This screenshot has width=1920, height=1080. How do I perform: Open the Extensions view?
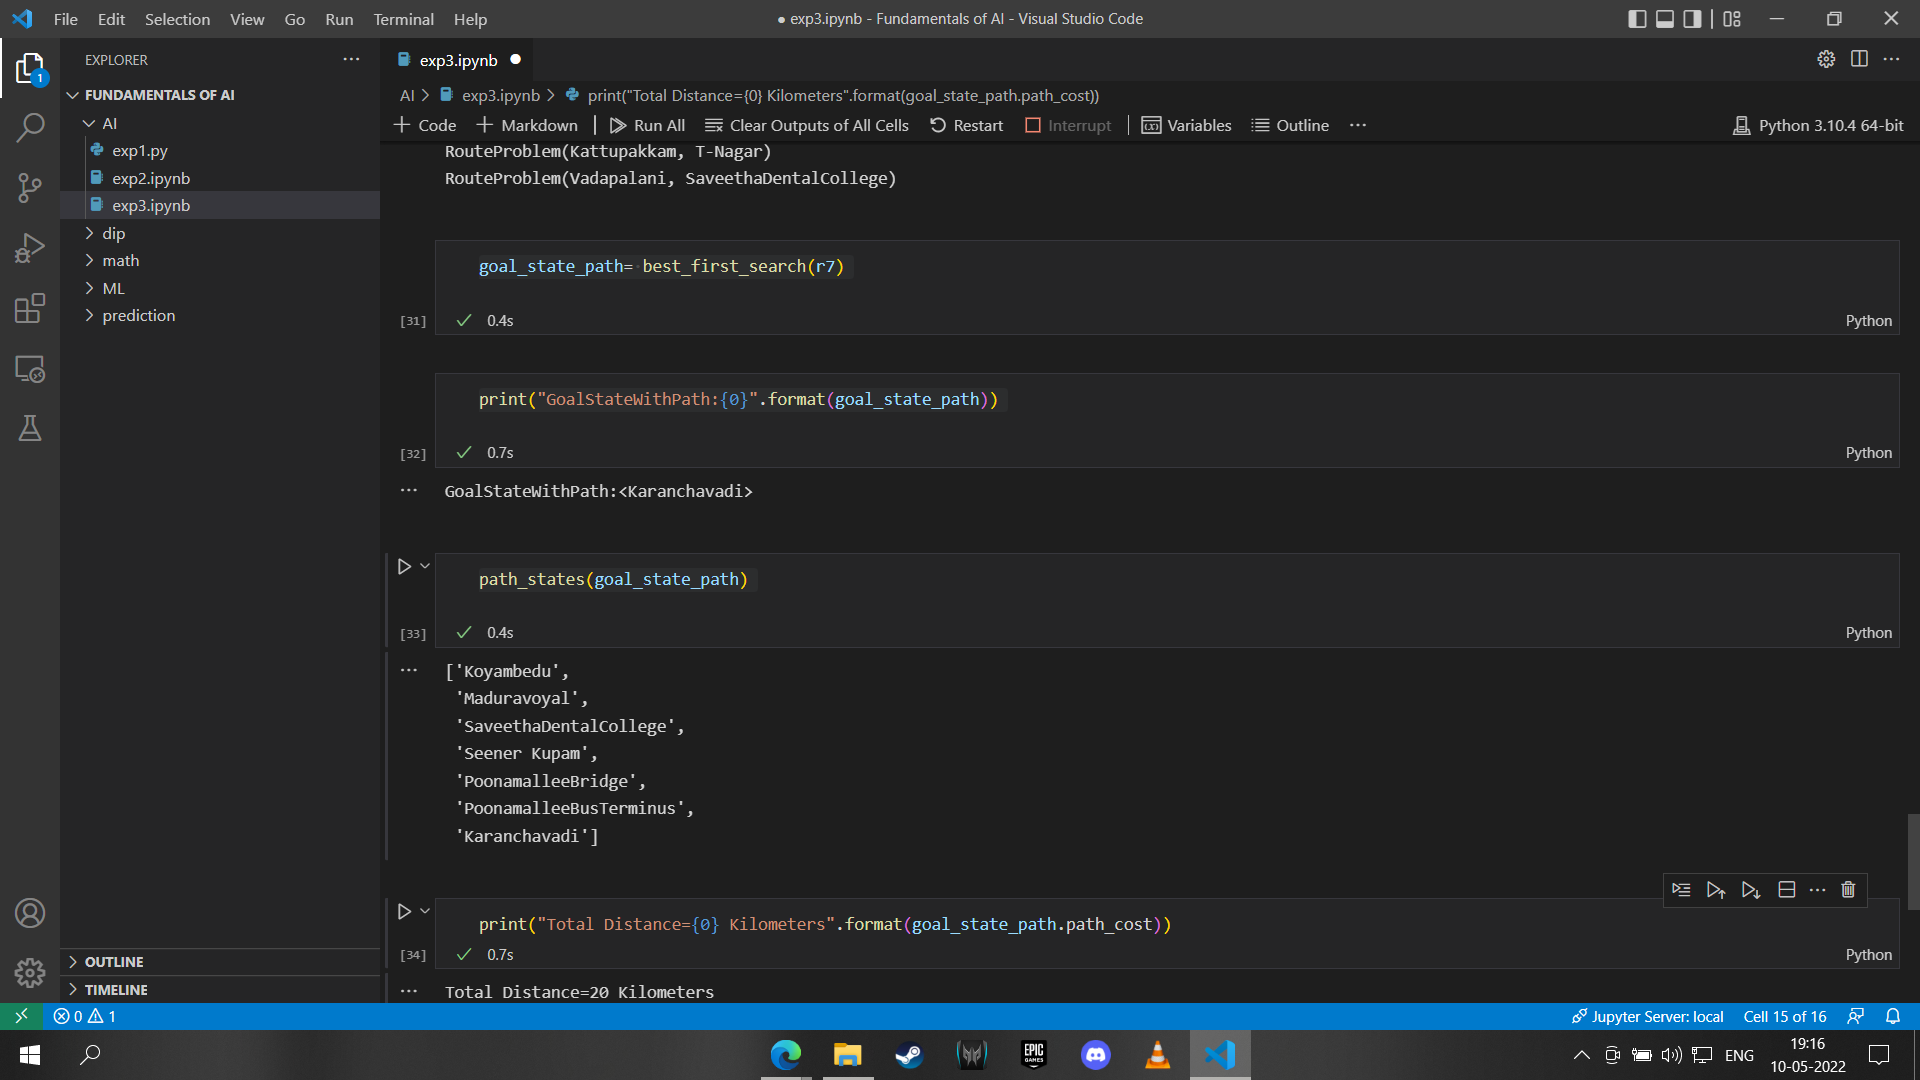coord(30,309)
